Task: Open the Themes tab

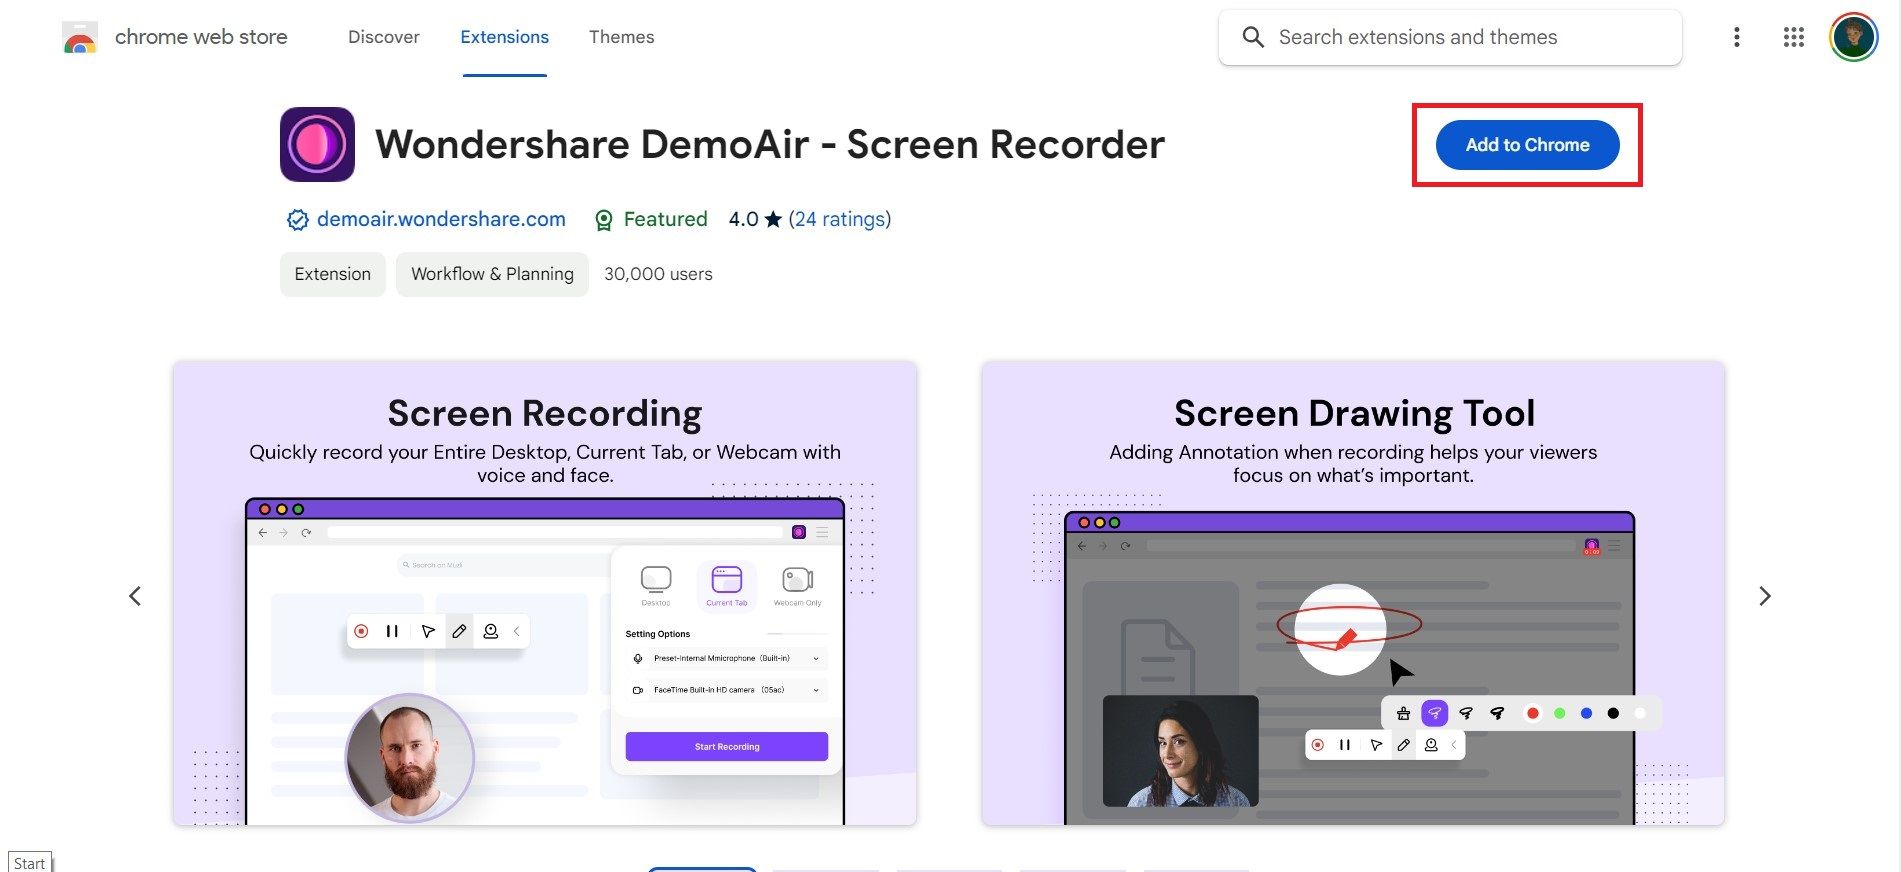Action: coord(621,37)
